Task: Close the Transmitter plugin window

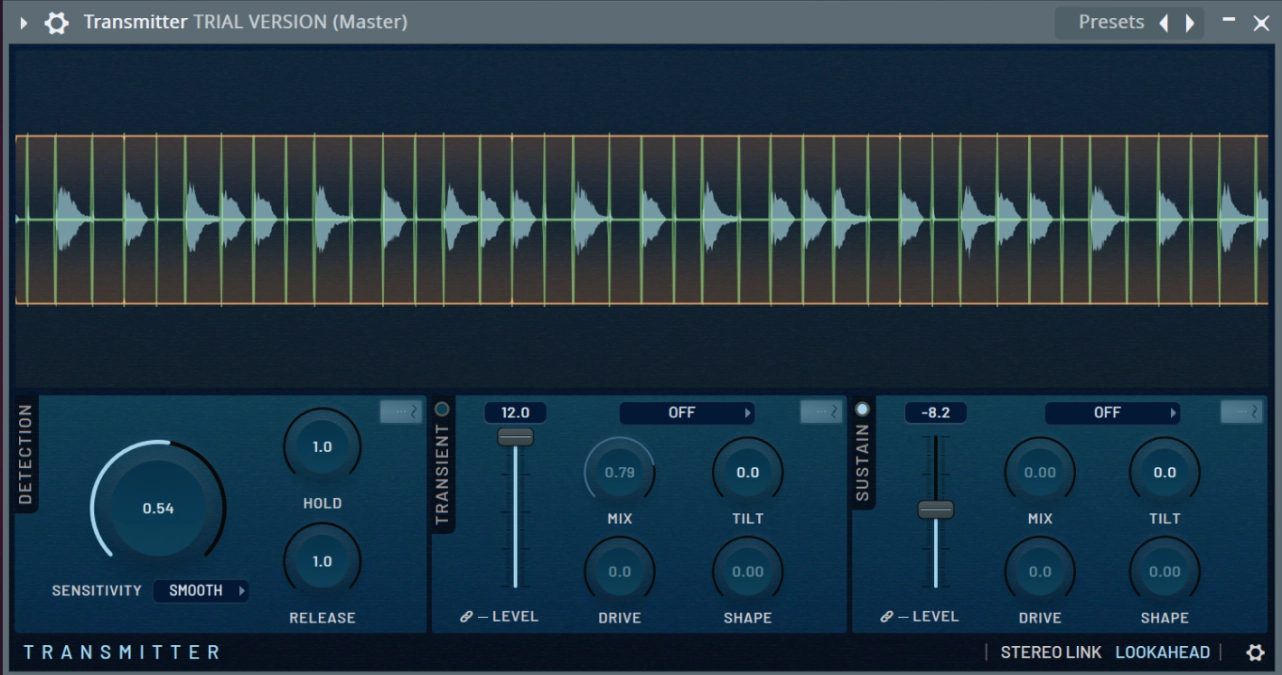Action: 1261,23
